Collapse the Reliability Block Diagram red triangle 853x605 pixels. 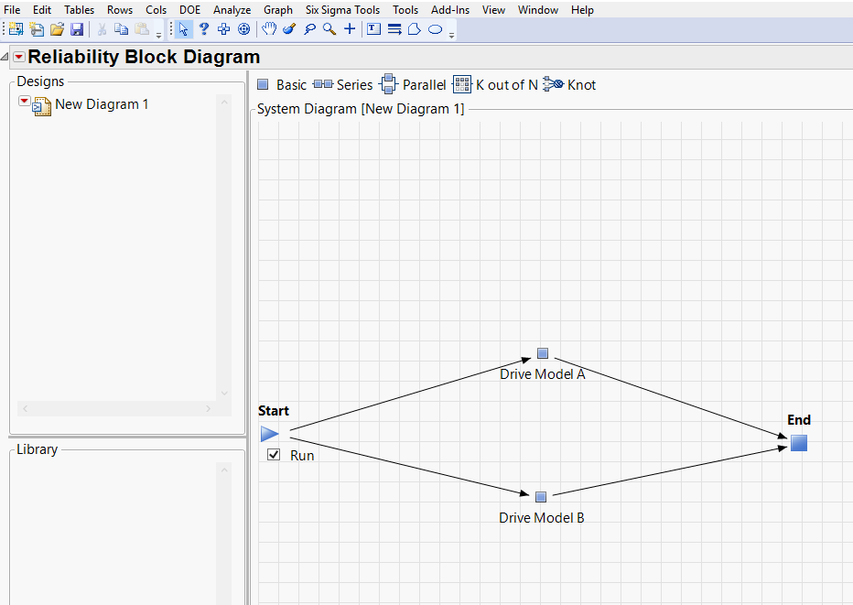[18, 57]
